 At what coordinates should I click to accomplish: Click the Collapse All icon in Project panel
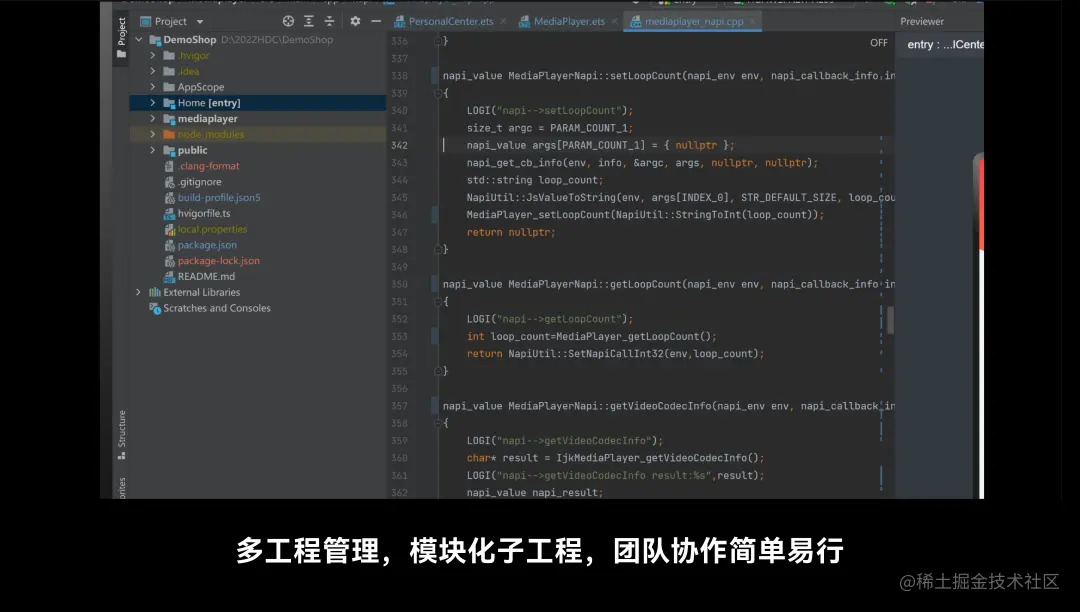[x=329, y=21]
